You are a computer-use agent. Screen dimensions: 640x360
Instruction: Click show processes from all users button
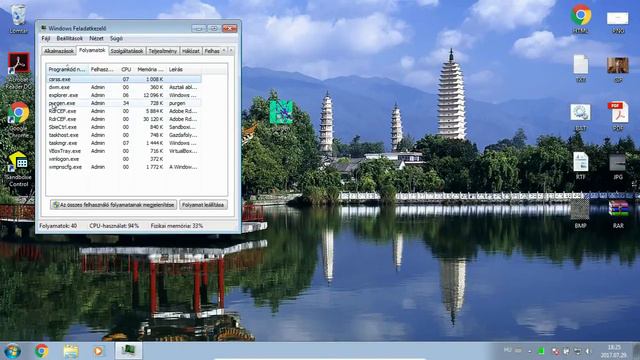pos(113,204)
